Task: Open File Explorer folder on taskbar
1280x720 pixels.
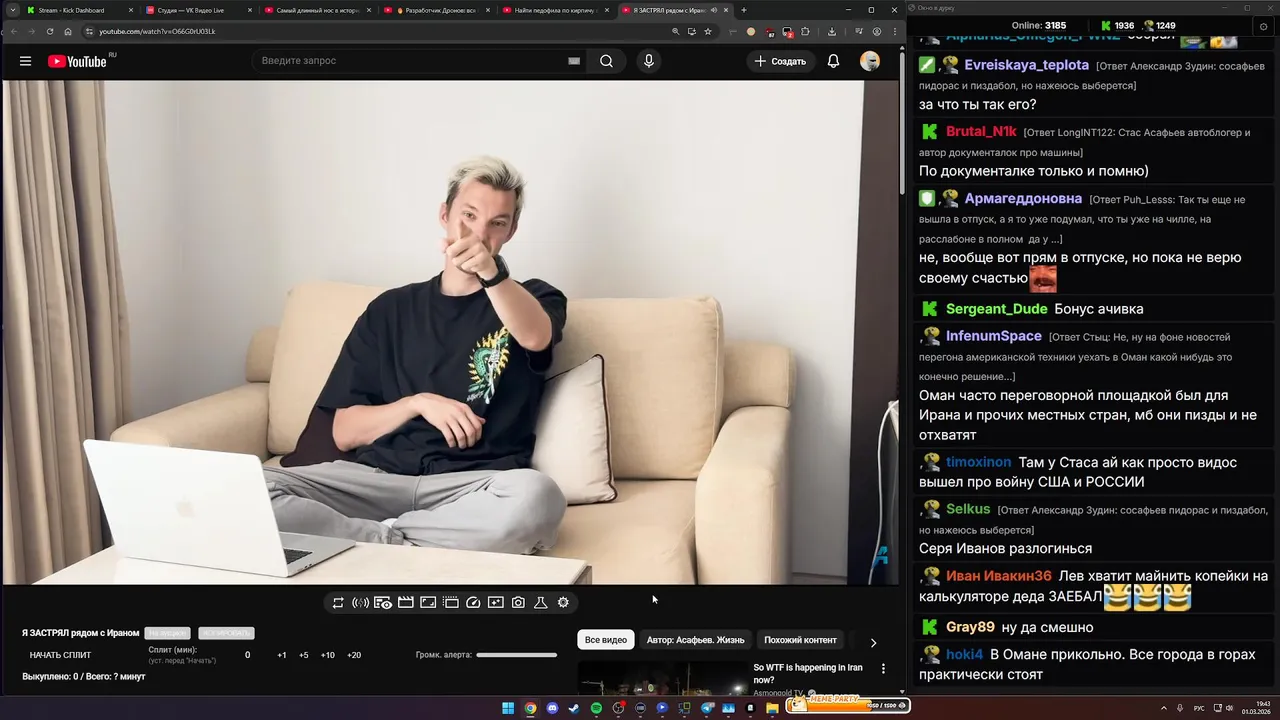Action: pyautogui.click(x=772, y=708)
